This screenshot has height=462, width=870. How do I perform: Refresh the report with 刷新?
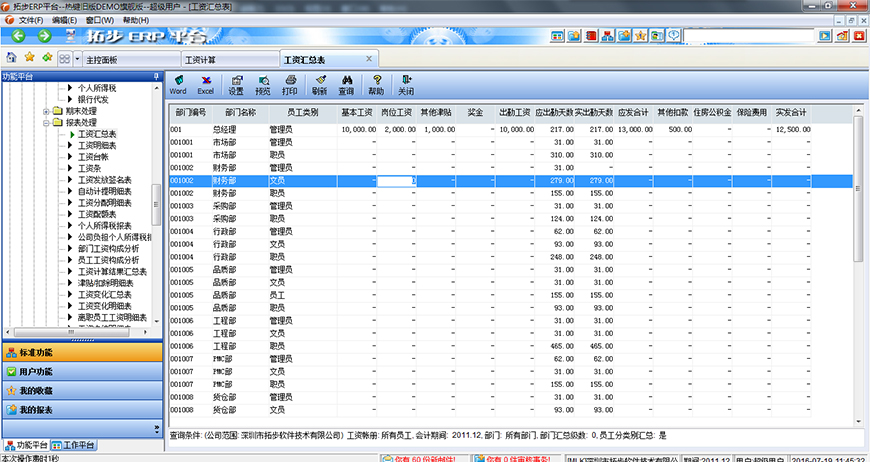[319, 84]
